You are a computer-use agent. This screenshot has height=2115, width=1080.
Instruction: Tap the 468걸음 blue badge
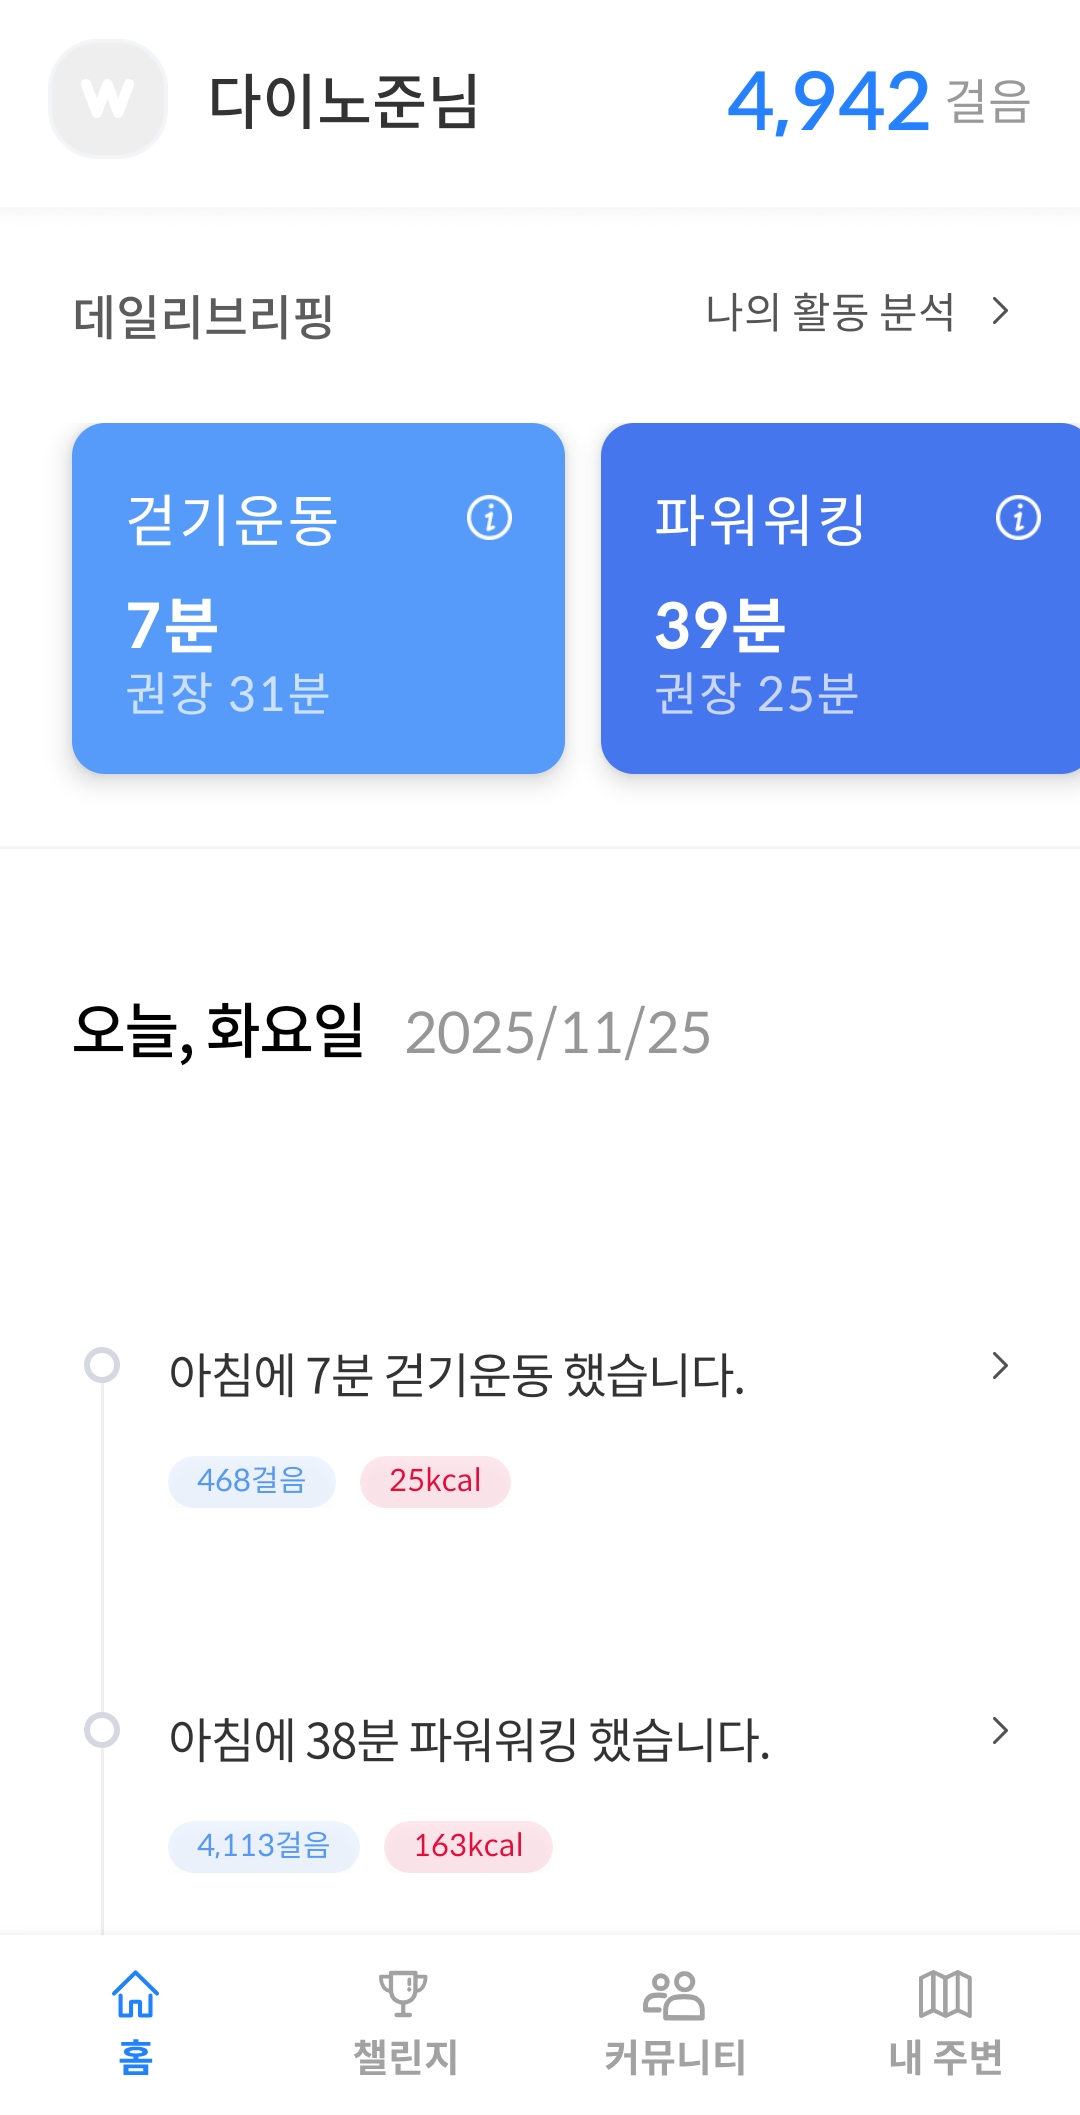pyautogui.click(x=251, y=1481)
